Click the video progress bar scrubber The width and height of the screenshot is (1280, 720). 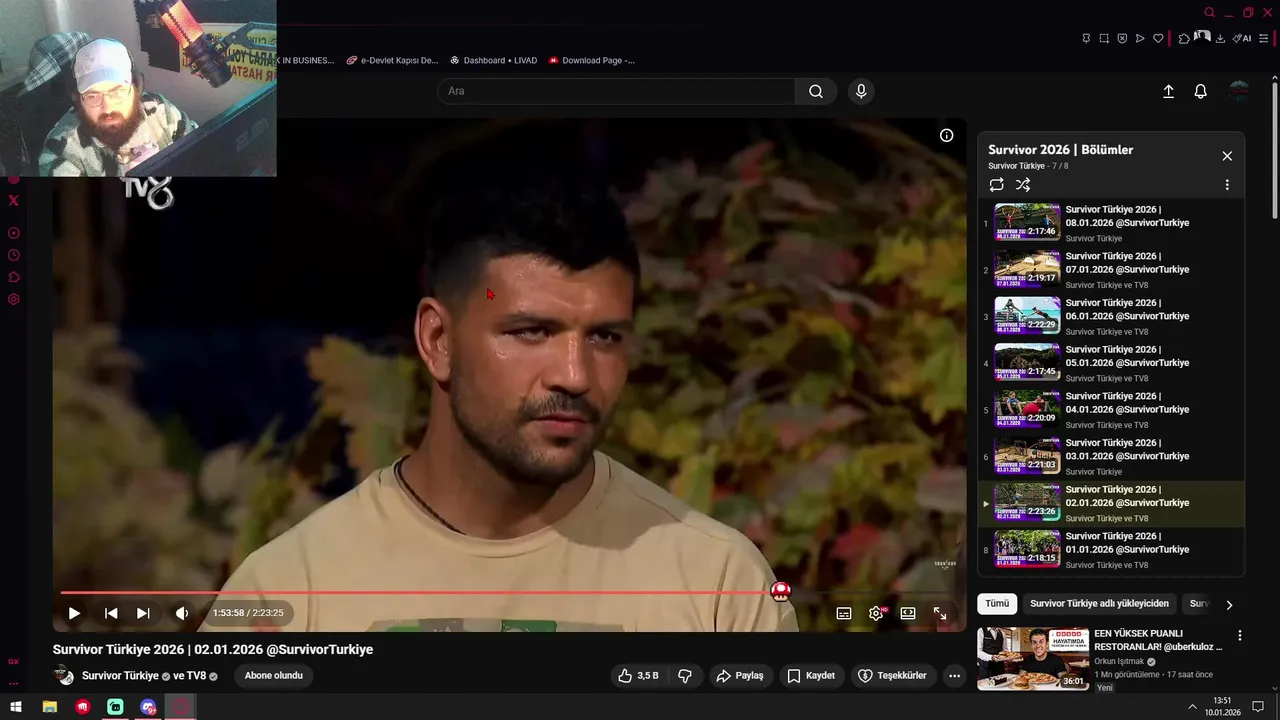point(781,592)
